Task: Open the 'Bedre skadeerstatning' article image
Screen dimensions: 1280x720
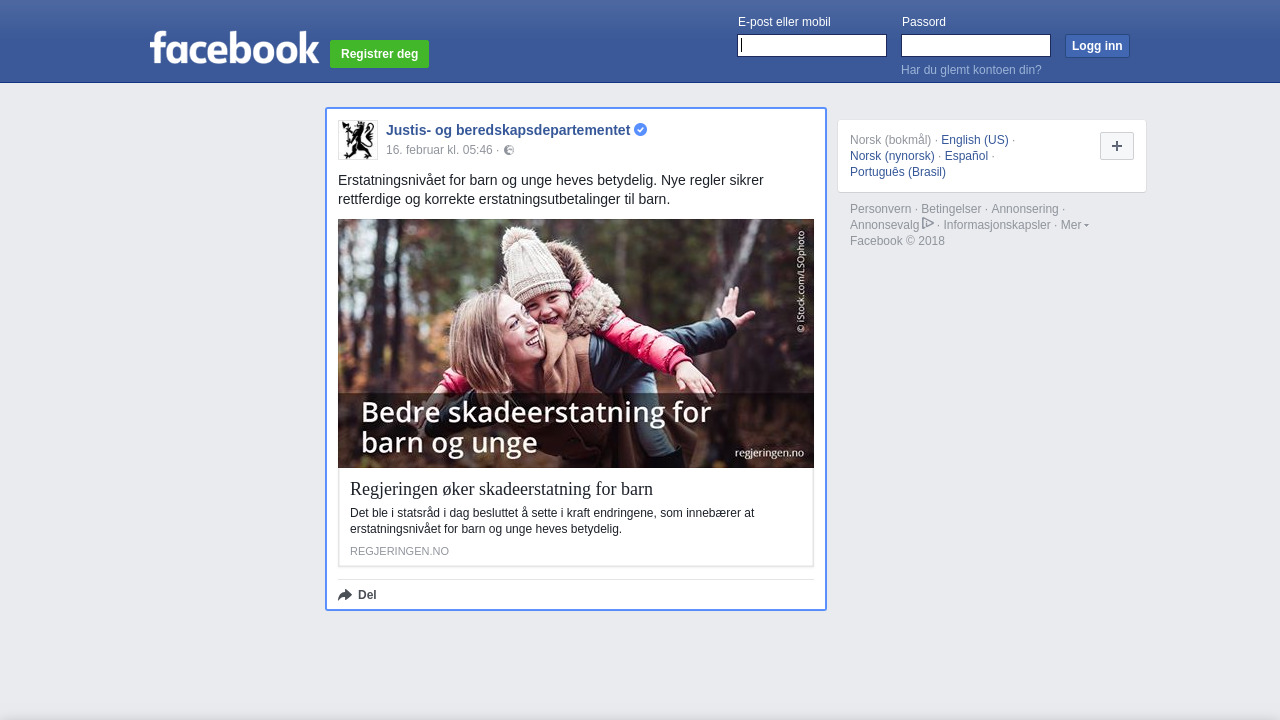Action: (576, 343)
